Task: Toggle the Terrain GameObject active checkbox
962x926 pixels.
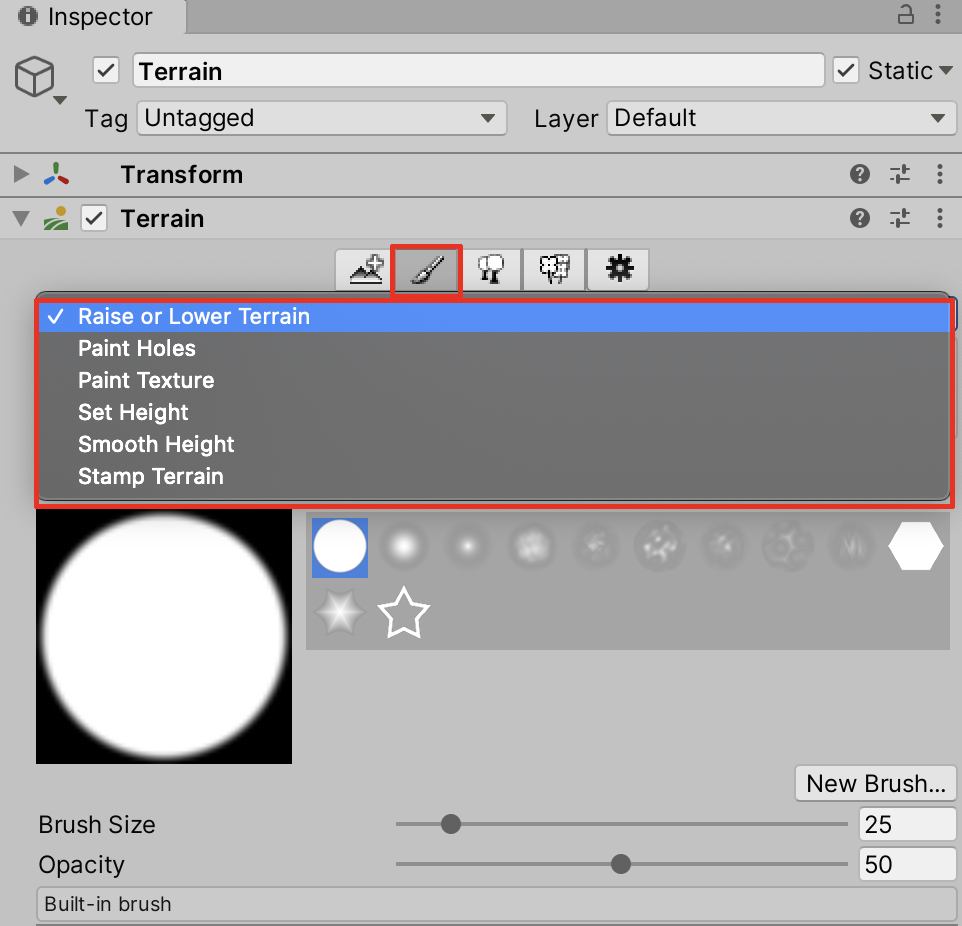Action: [x=106, y=71]
